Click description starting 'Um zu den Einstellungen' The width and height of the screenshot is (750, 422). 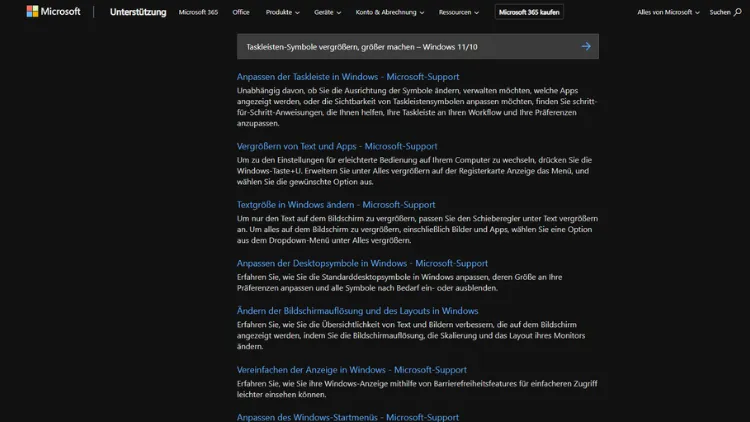click(x=414, y=171)
